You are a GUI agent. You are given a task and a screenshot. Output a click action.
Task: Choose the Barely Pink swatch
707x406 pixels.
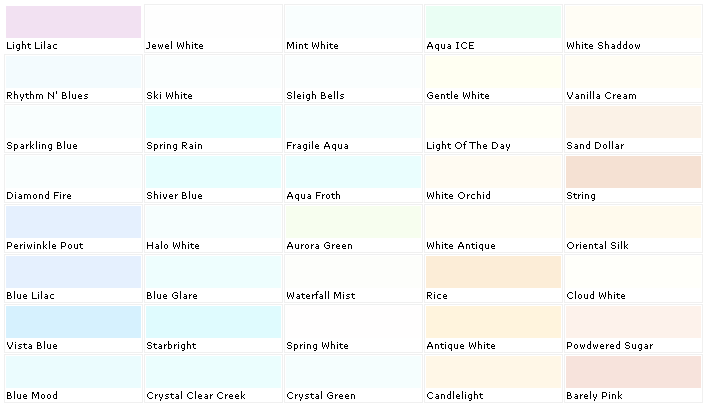point(633,372)
